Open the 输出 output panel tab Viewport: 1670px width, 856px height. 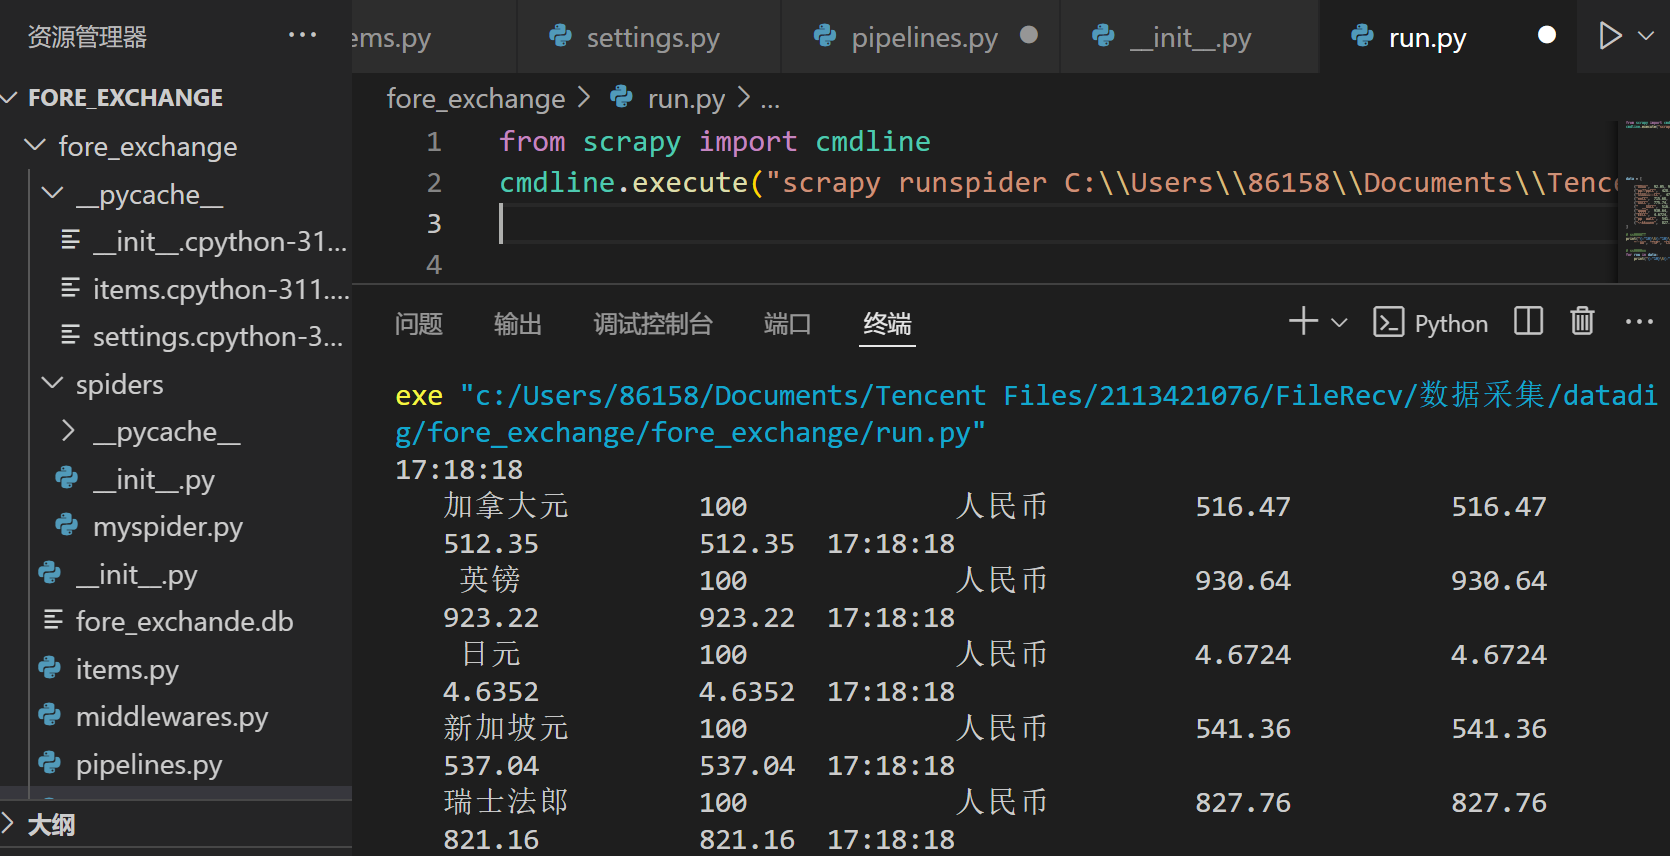[518, 324]
